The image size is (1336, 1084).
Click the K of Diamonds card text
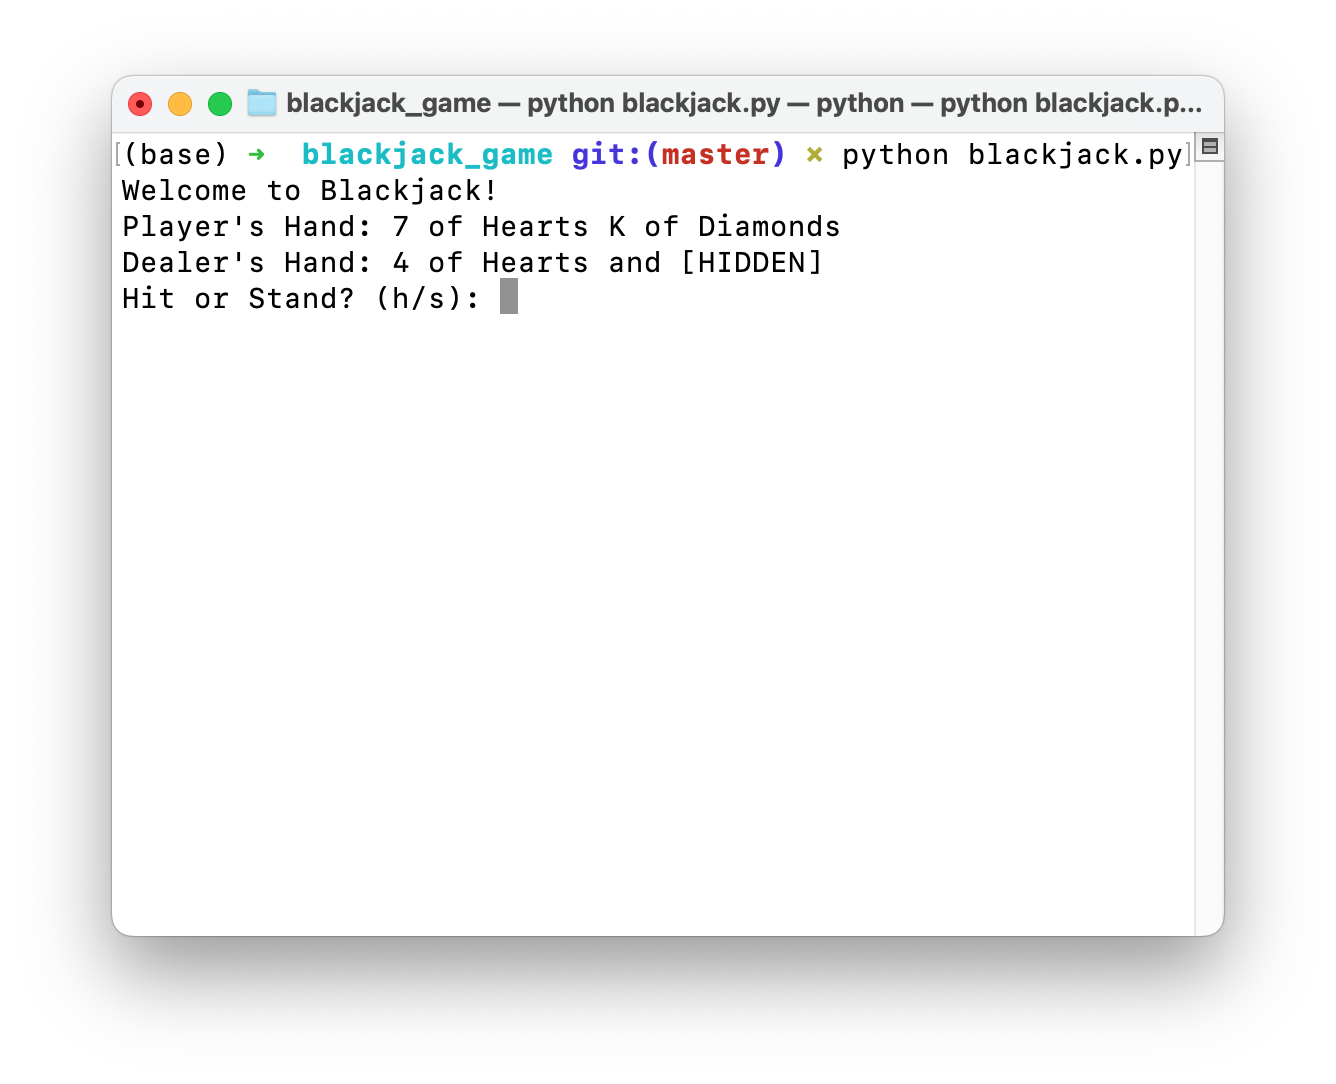(x=725, y=227)
